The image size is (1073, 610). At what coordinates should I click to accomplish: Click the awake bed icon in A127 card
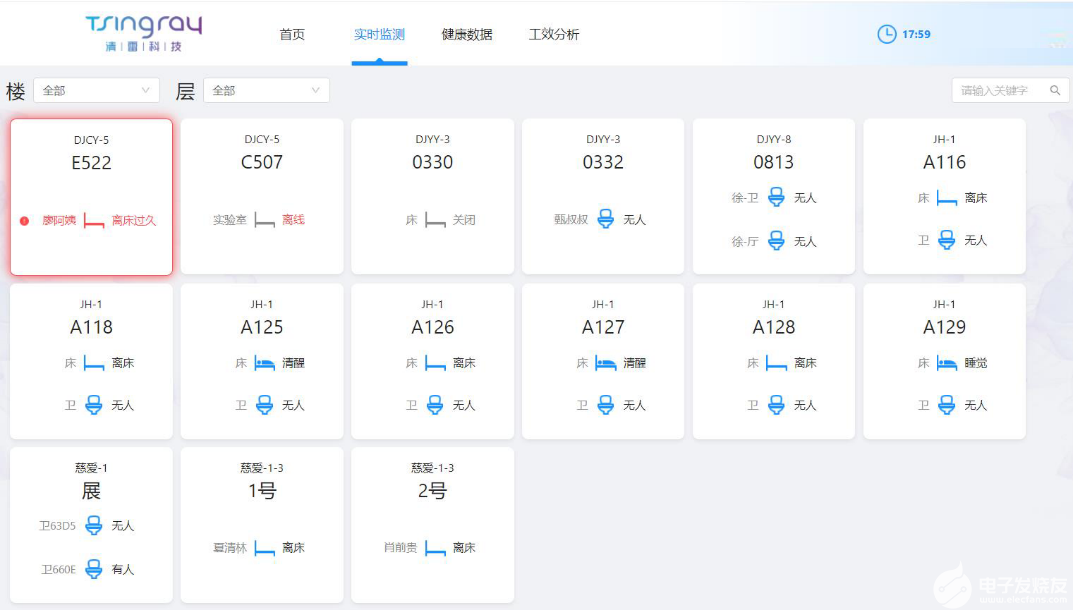coord(606,363)
